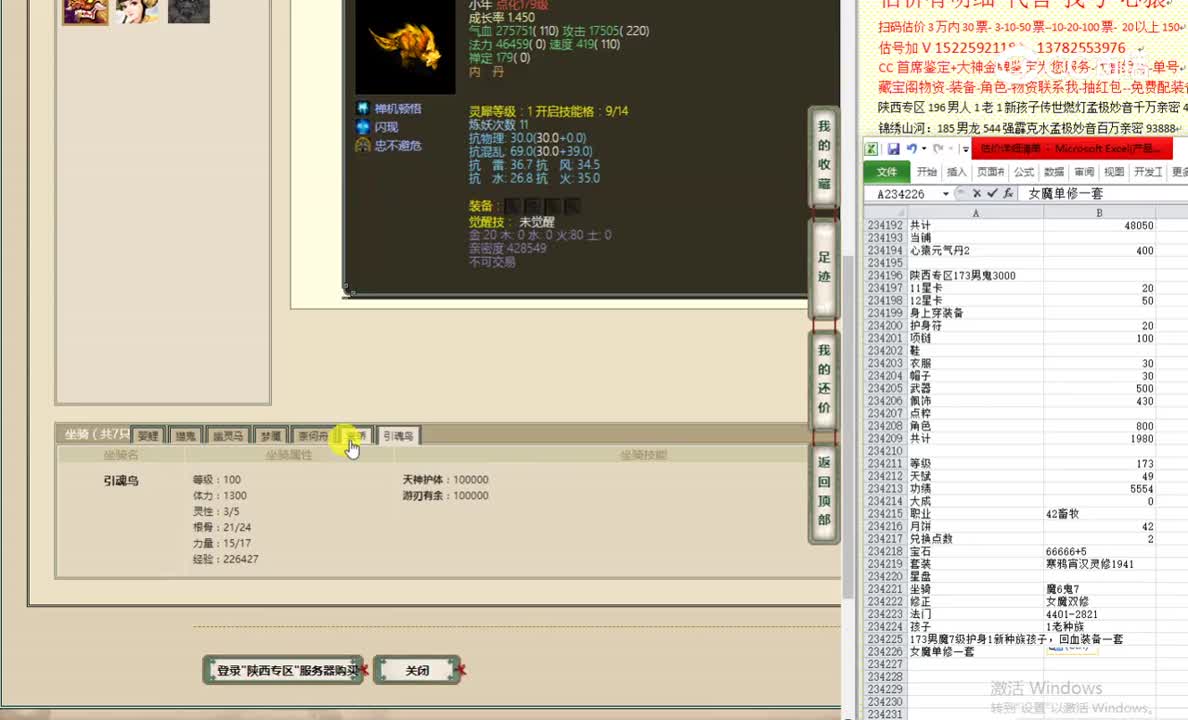Click the 我的还价 side button
Viewport: 1188px width, 720px height.
click(824, 379)
